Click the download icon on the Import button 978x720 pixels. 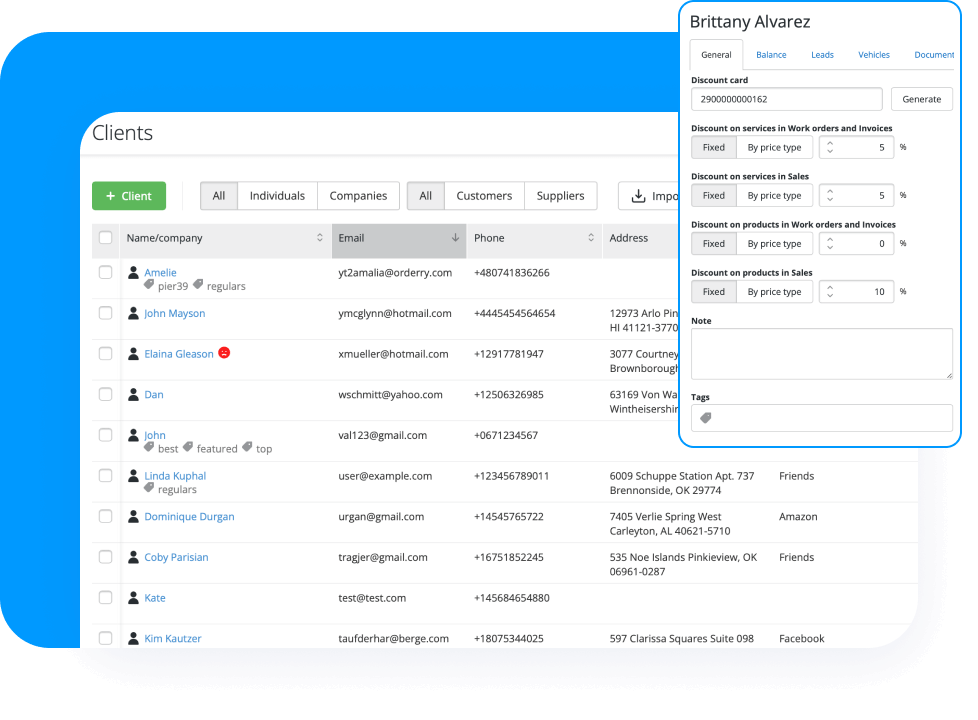click(x=638, y=196)
